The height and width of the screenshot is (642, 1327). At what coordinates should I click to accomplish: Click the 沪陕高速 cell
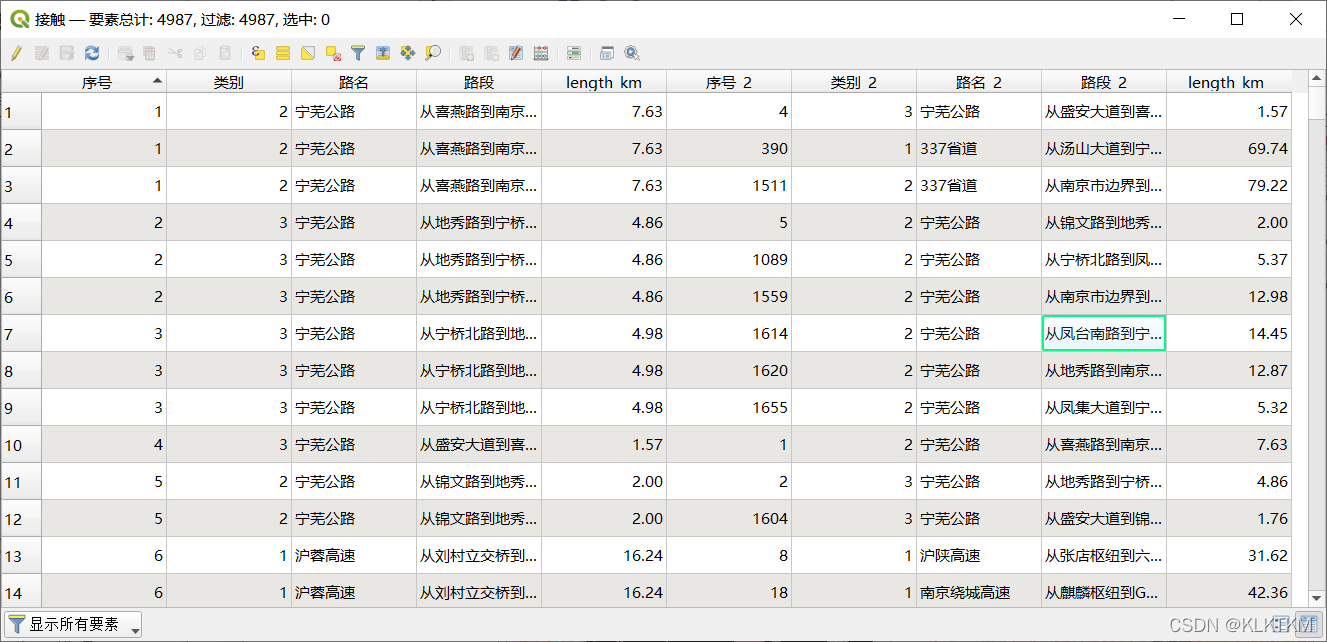[x=979, y=555]
